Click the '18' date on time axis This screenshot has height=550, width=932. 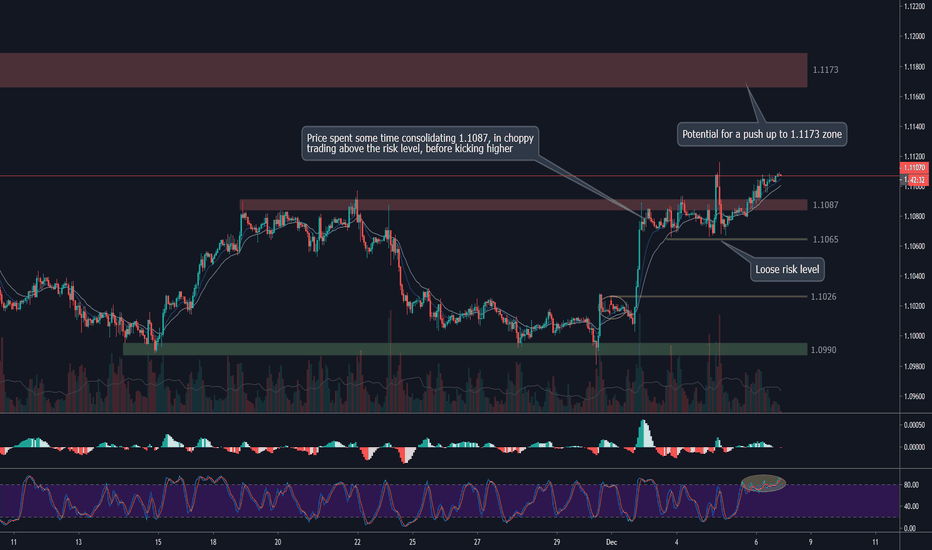[x=213, y=542]
